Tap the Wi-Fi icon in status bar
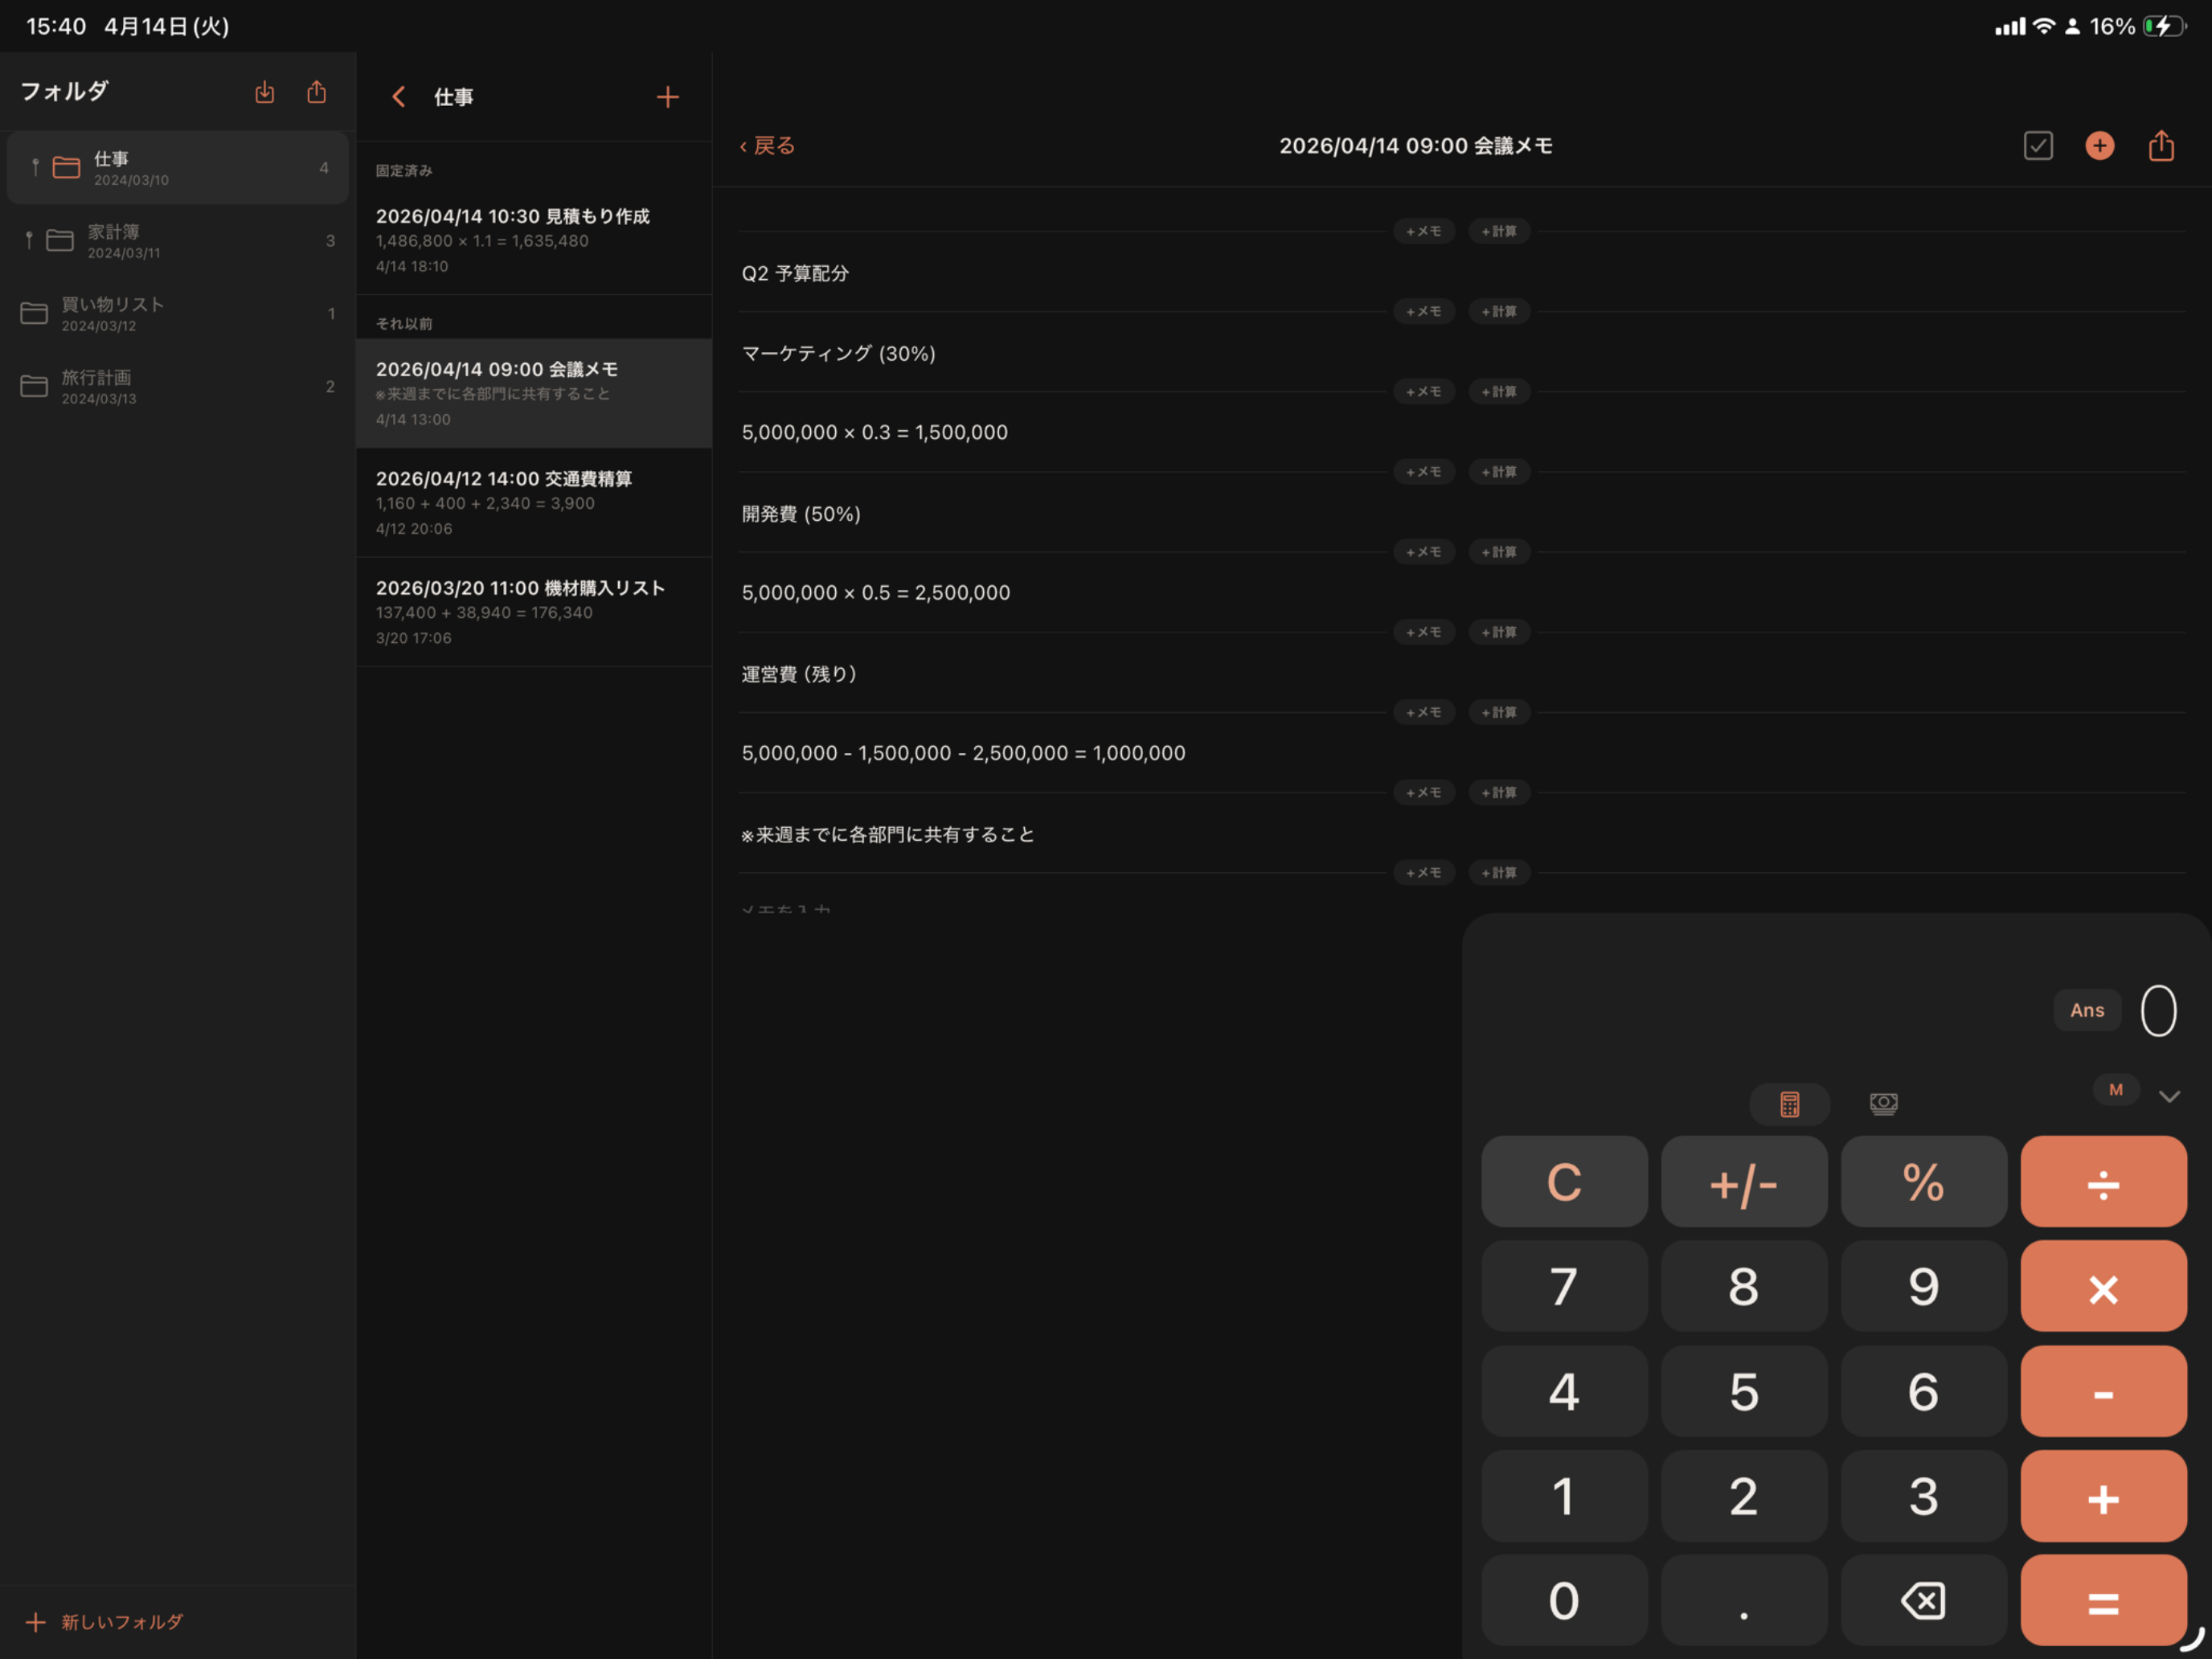The height and width of the screenshot is (1659, 2212). (x=2044, y=26)
